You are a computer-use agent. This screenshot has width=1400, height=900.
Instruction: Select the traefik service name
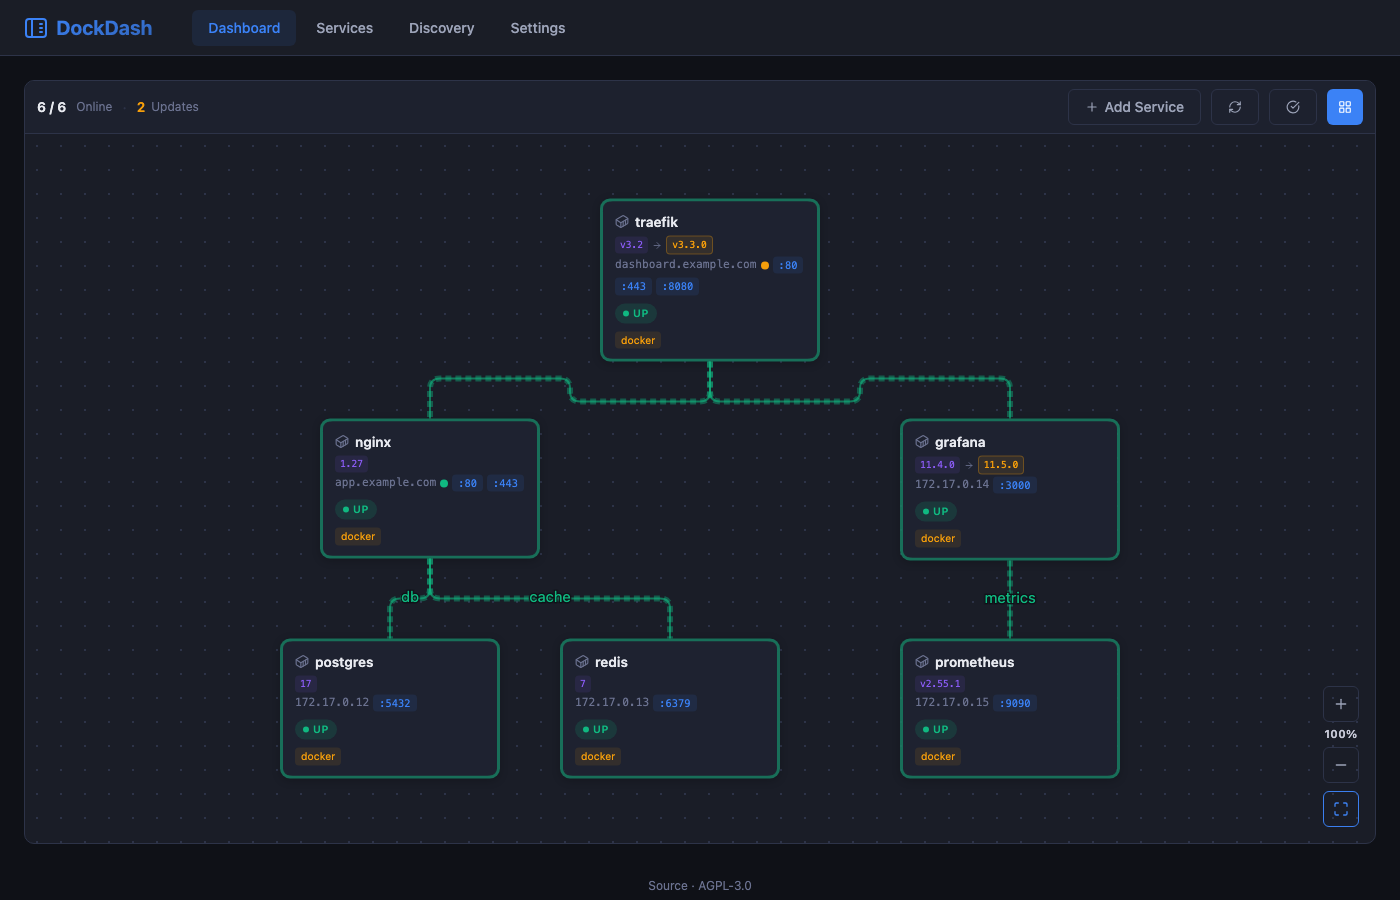point(656,222)
